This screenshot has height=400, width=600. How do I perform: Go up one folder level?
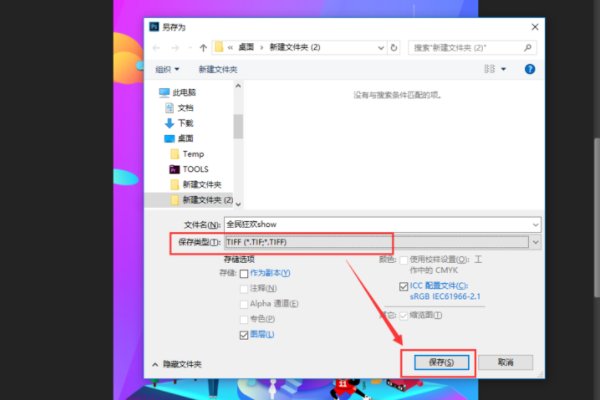coord(203,48)
